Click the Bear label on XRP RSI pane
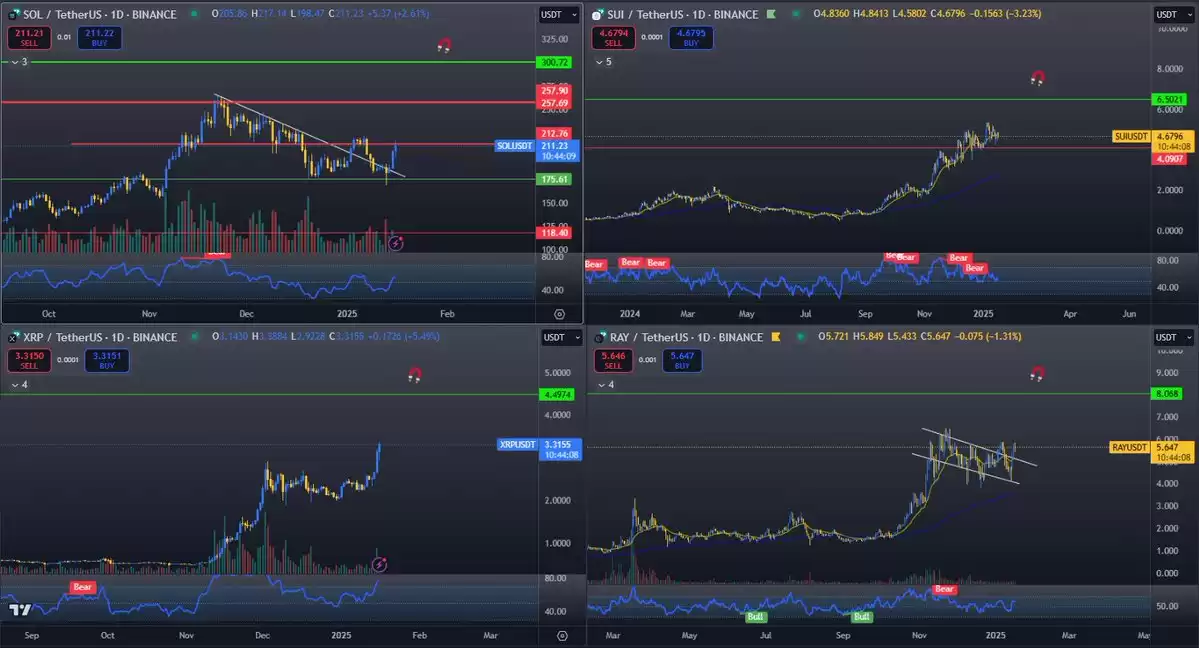This screenshot has height=648, width=1199. 83,587
